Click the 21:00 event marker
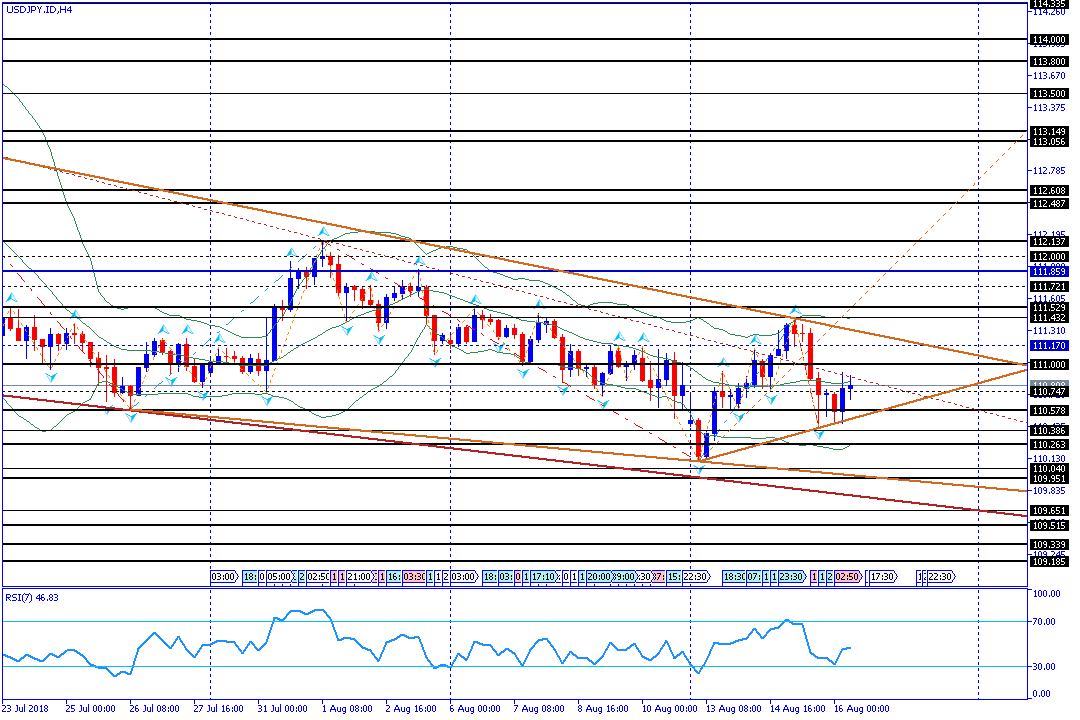1080x720 pixels. [x=360, y=576]
